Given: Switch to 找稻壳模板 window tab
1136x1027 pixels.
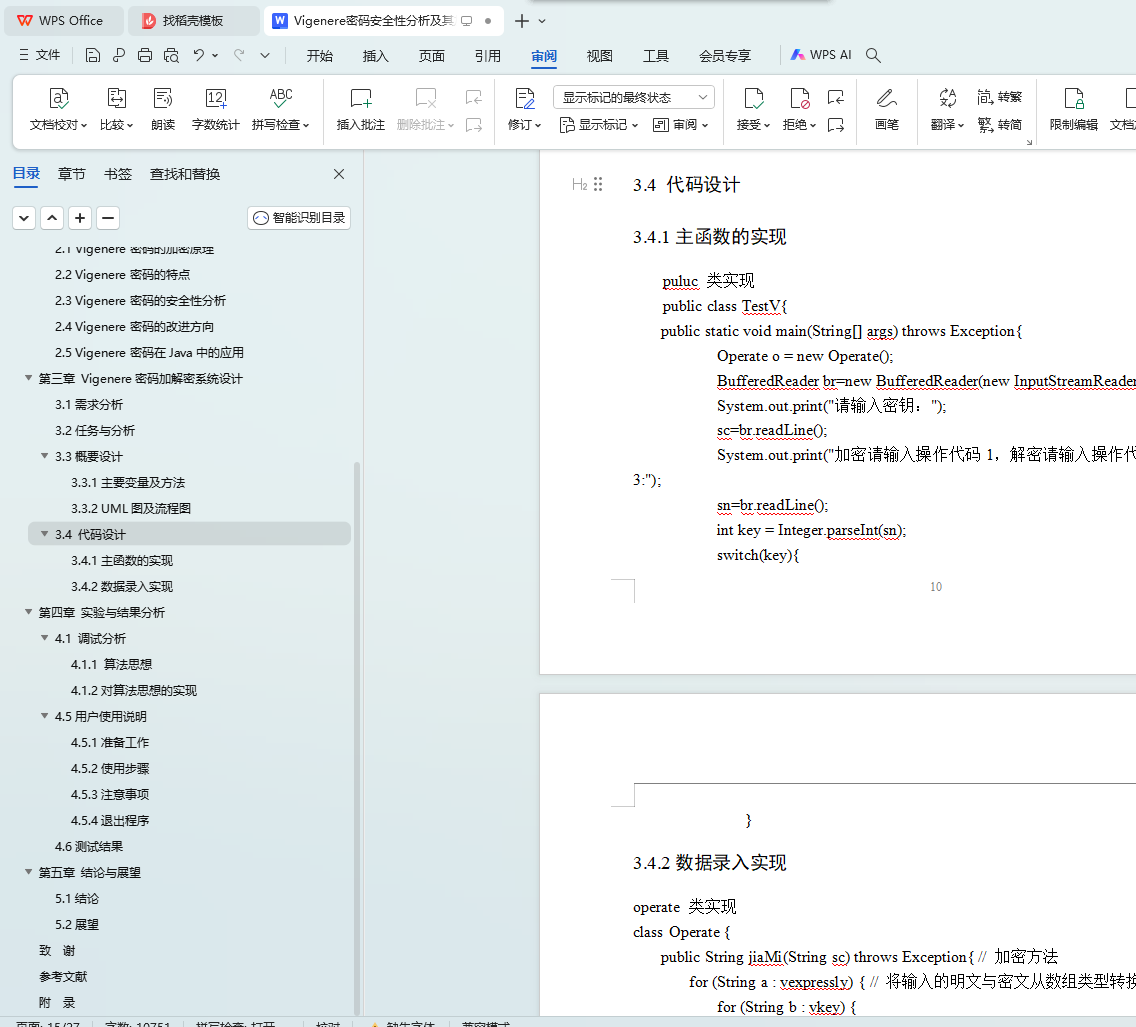Looking at the screenshot, I should (193, 21).
